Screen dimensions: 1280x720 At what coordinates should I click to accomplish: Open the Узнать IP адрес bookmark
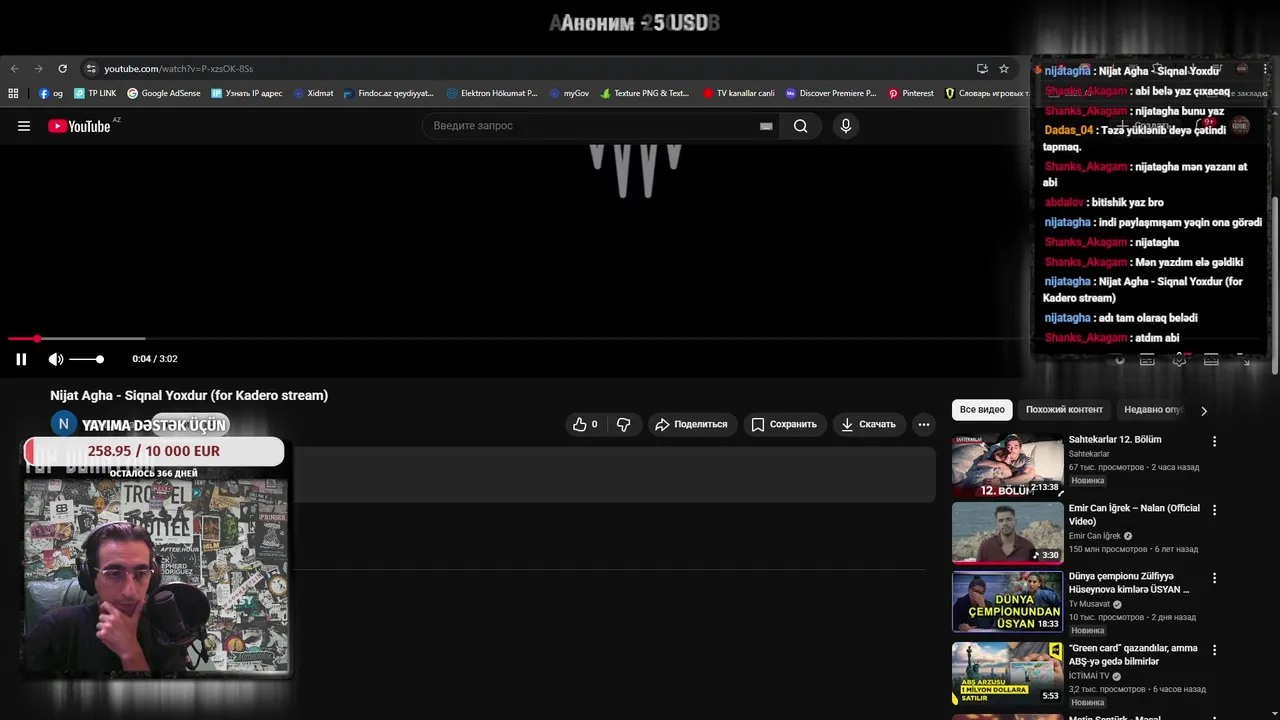point(246,93)
